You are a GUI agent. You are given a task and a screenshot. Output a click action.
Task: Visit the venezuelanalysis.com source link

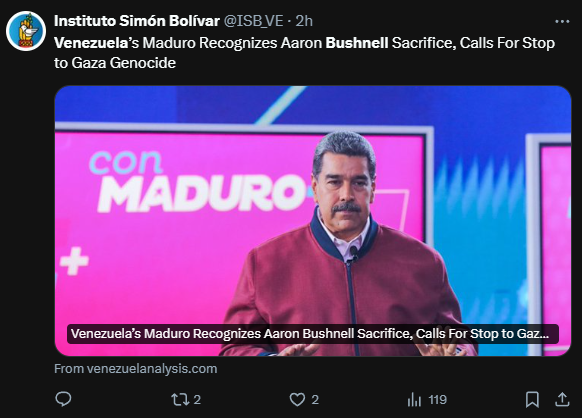click(x=136, y=369)
